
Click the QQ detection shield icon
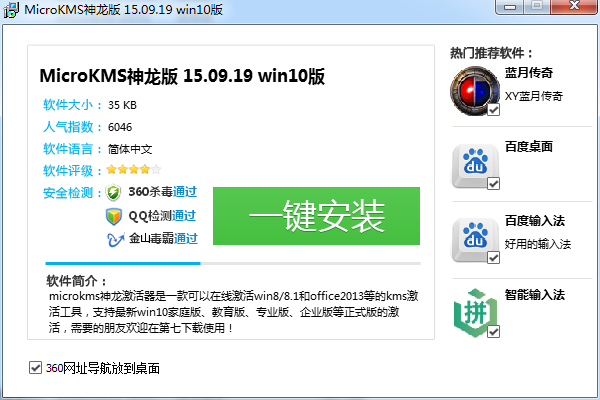tap(114, 216)
